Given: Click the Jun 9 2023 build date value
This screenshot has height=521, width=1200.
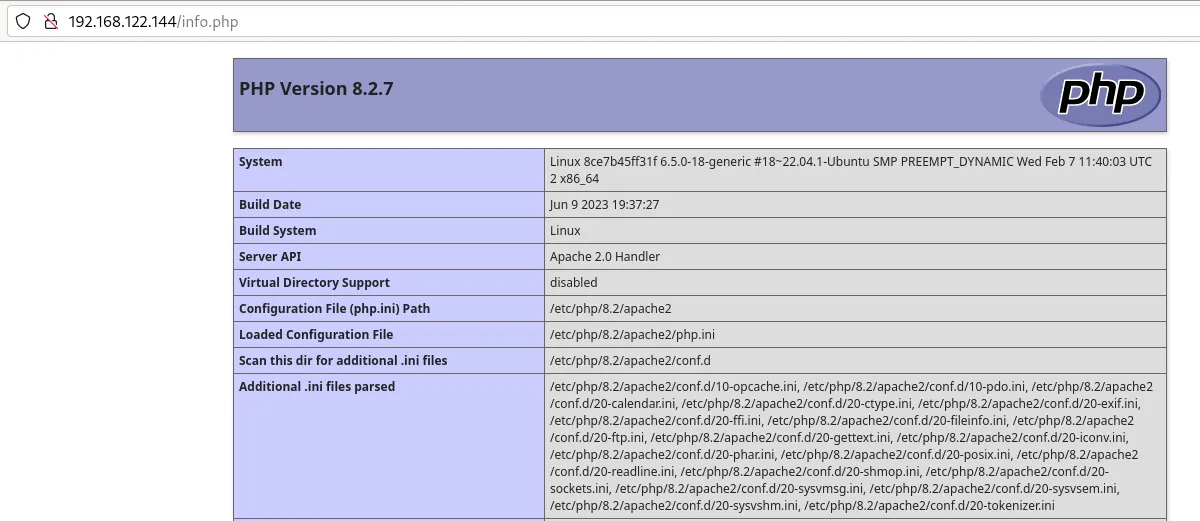Looking at the screenshot, I should 604,205.
